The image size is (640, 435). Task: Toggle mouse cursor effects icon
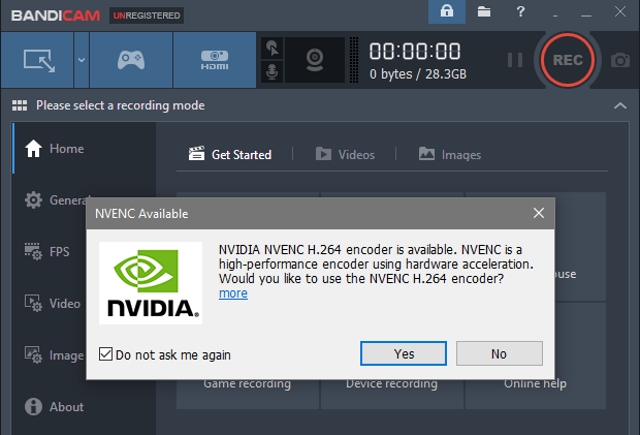click(272, 48)
